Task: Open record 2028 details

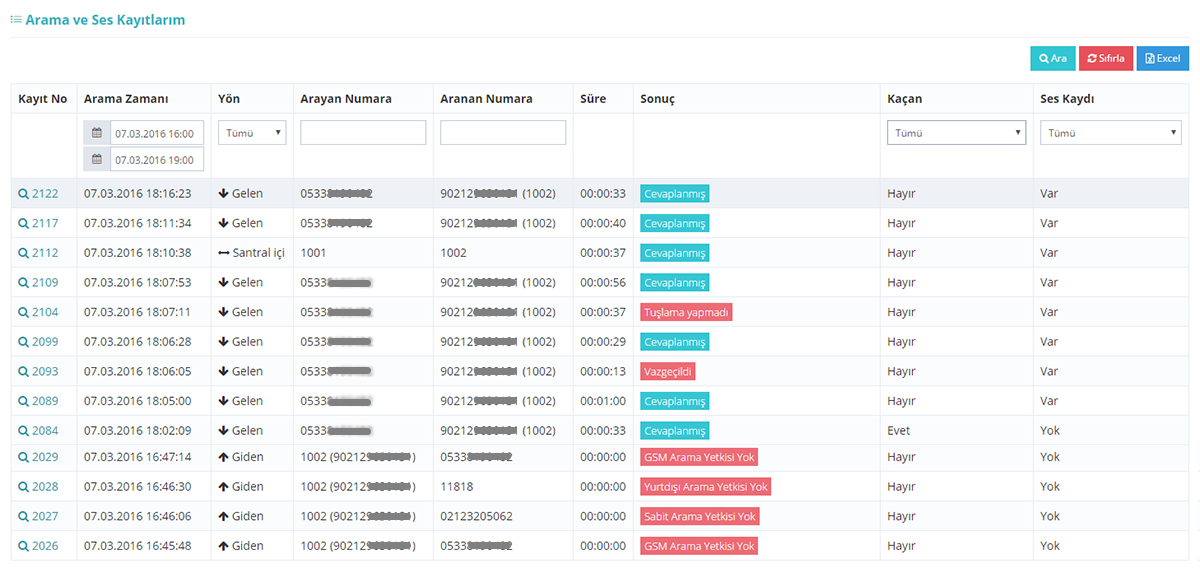Action: tap(38, 487)
